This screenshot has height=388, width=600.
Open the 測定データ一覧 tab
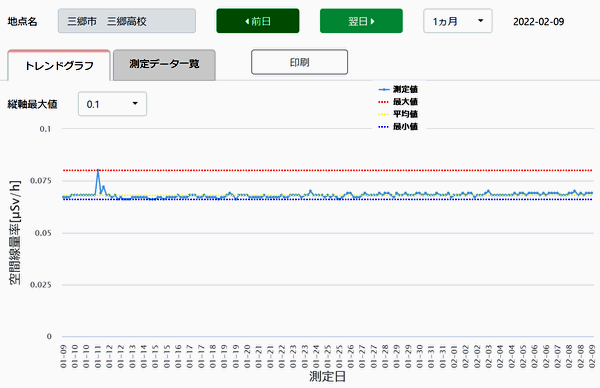click(x=164, y=65)
